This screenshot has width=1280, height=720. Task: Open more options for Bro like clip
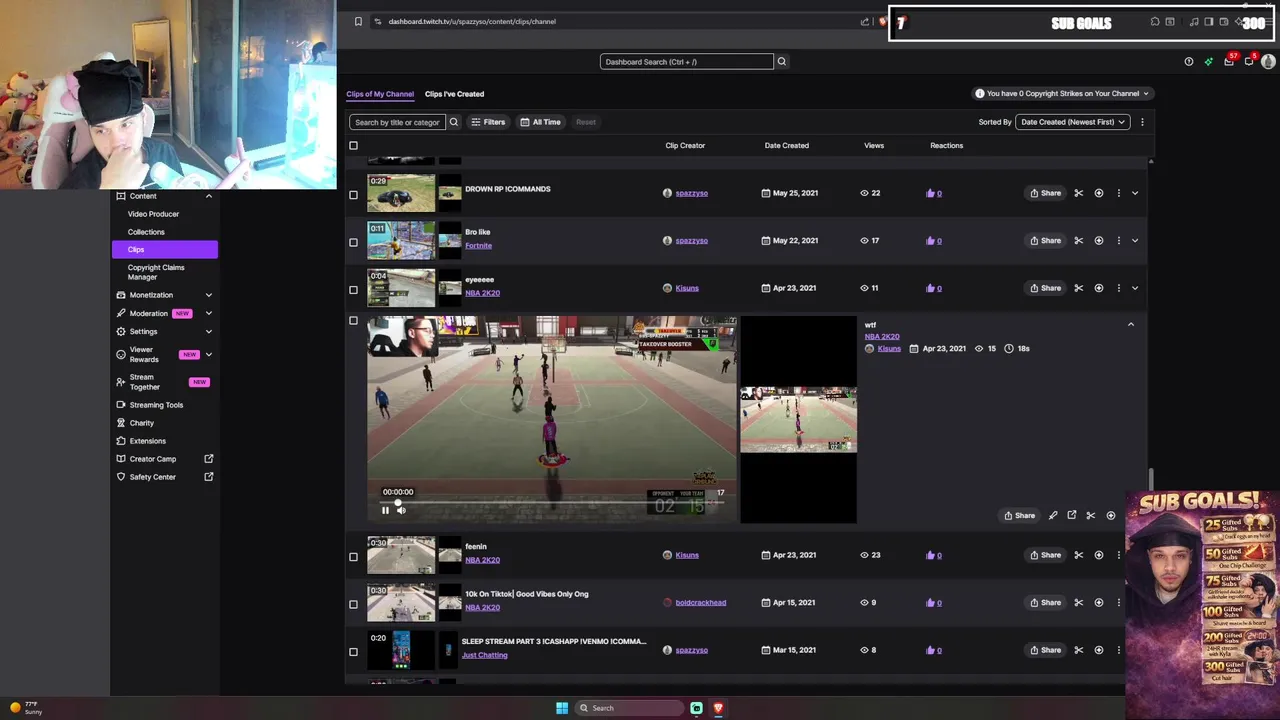point(1118,241)
